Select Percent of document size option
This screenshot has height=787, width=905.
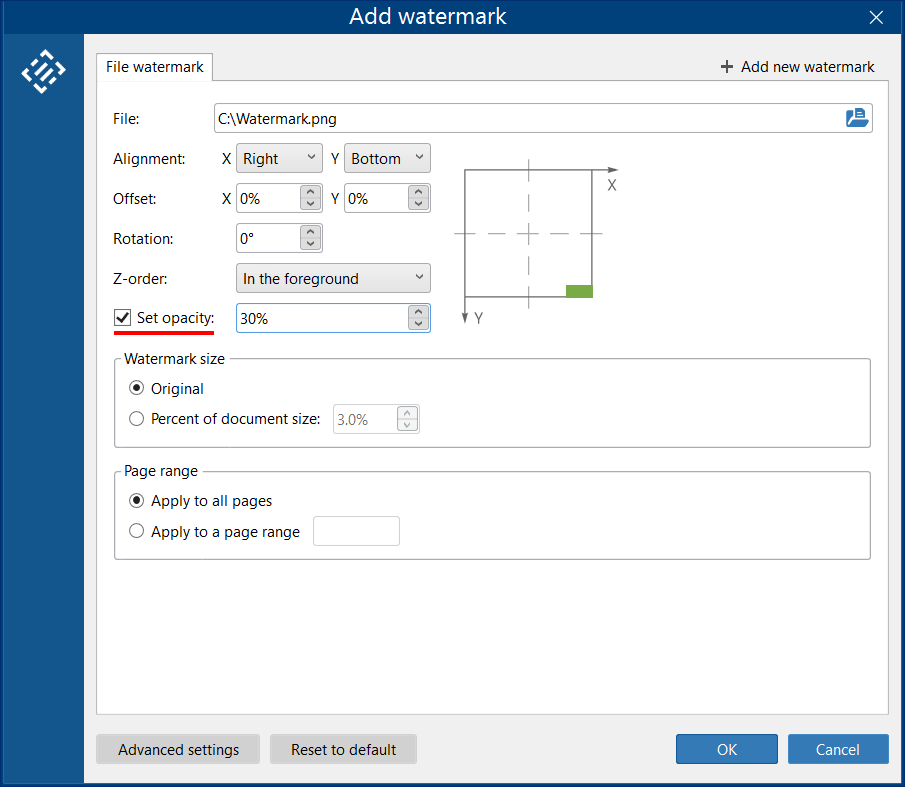[136, 418]
